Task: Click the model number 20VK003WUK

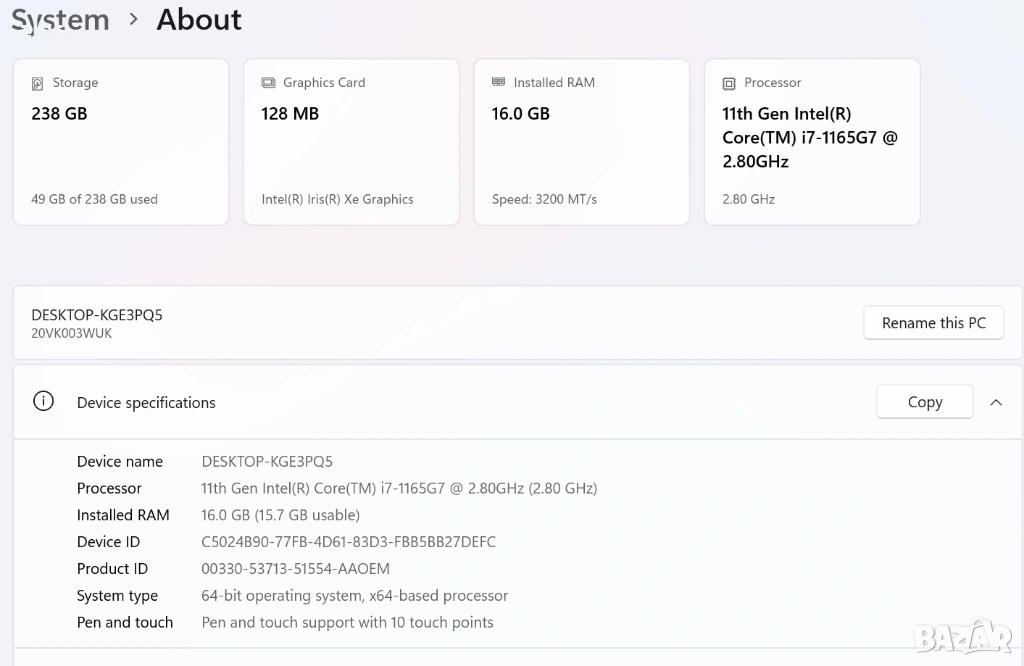Action: pyautogui.click(x=72, y=334)
